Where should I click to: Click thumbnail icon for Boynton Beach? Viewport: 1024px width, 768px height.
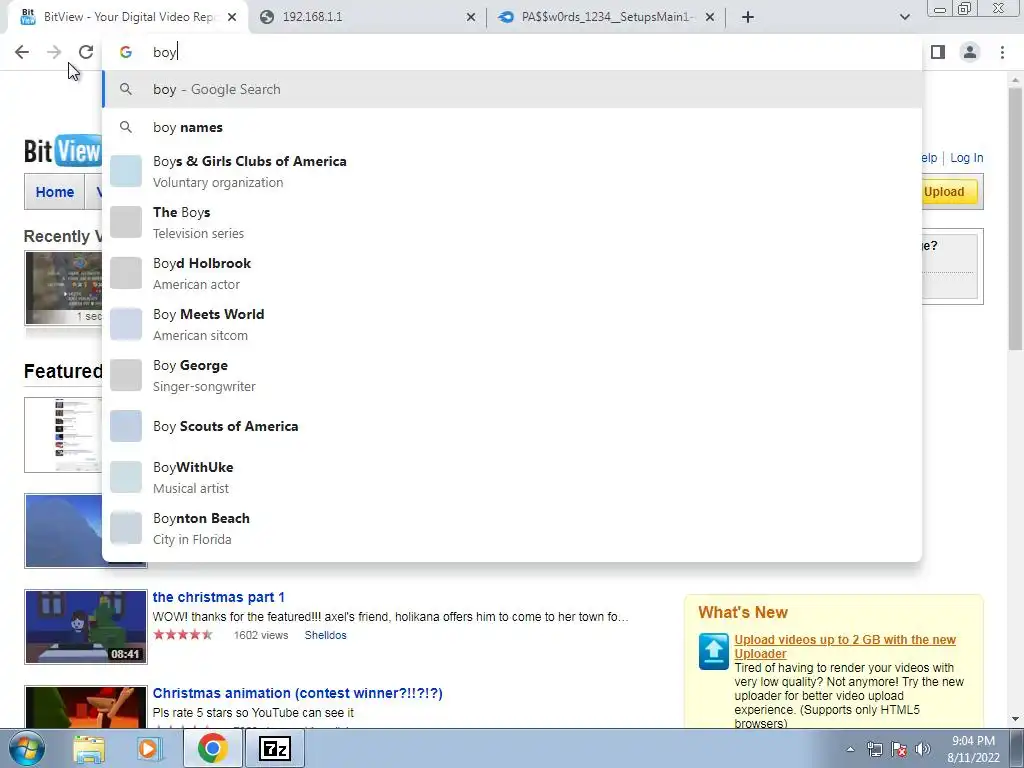[x=126, y=528]
